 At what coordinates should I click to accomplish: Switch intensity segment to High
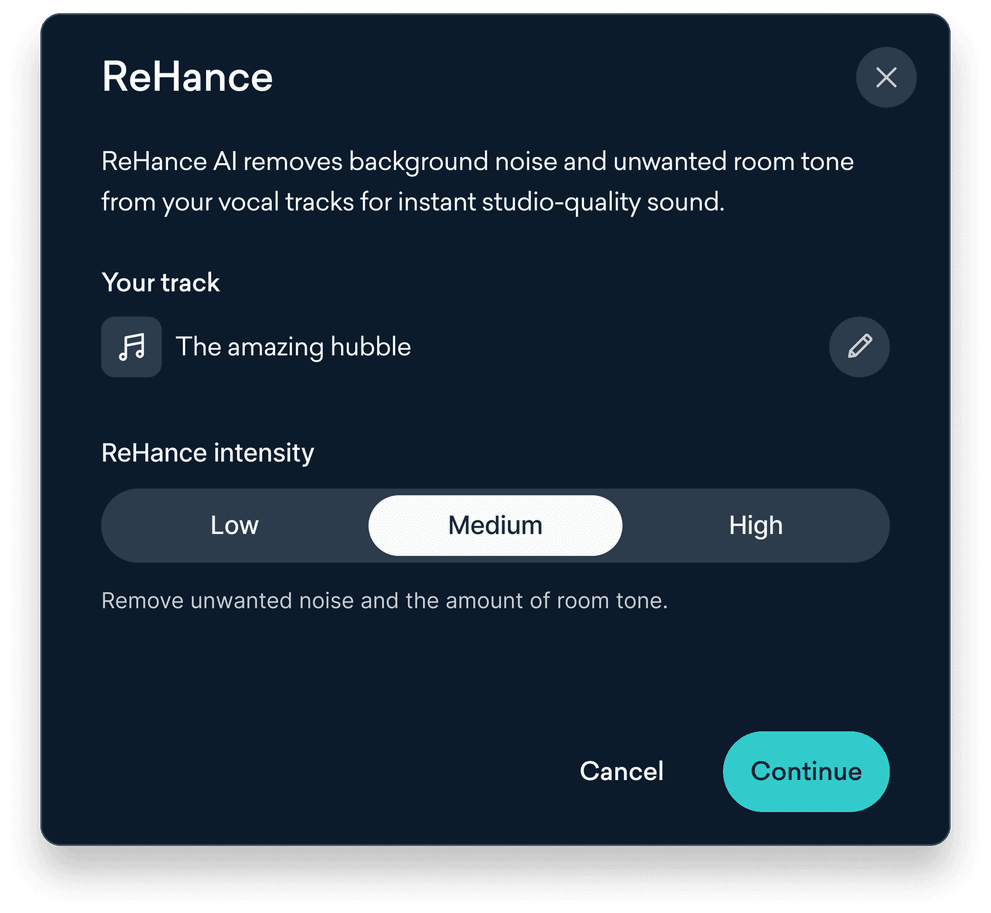pos(756,525)
